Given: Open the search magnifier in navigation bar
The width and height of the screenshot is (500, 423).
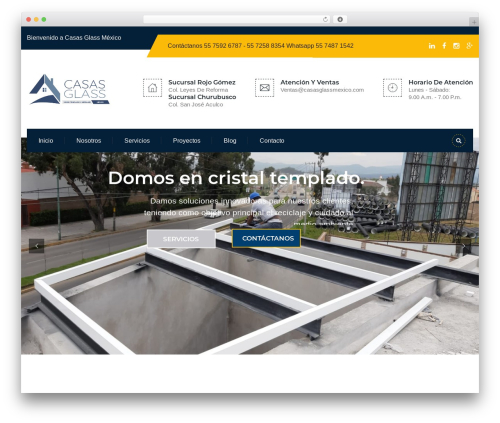Looking at the screenshot, I should [x=458, y=141].
